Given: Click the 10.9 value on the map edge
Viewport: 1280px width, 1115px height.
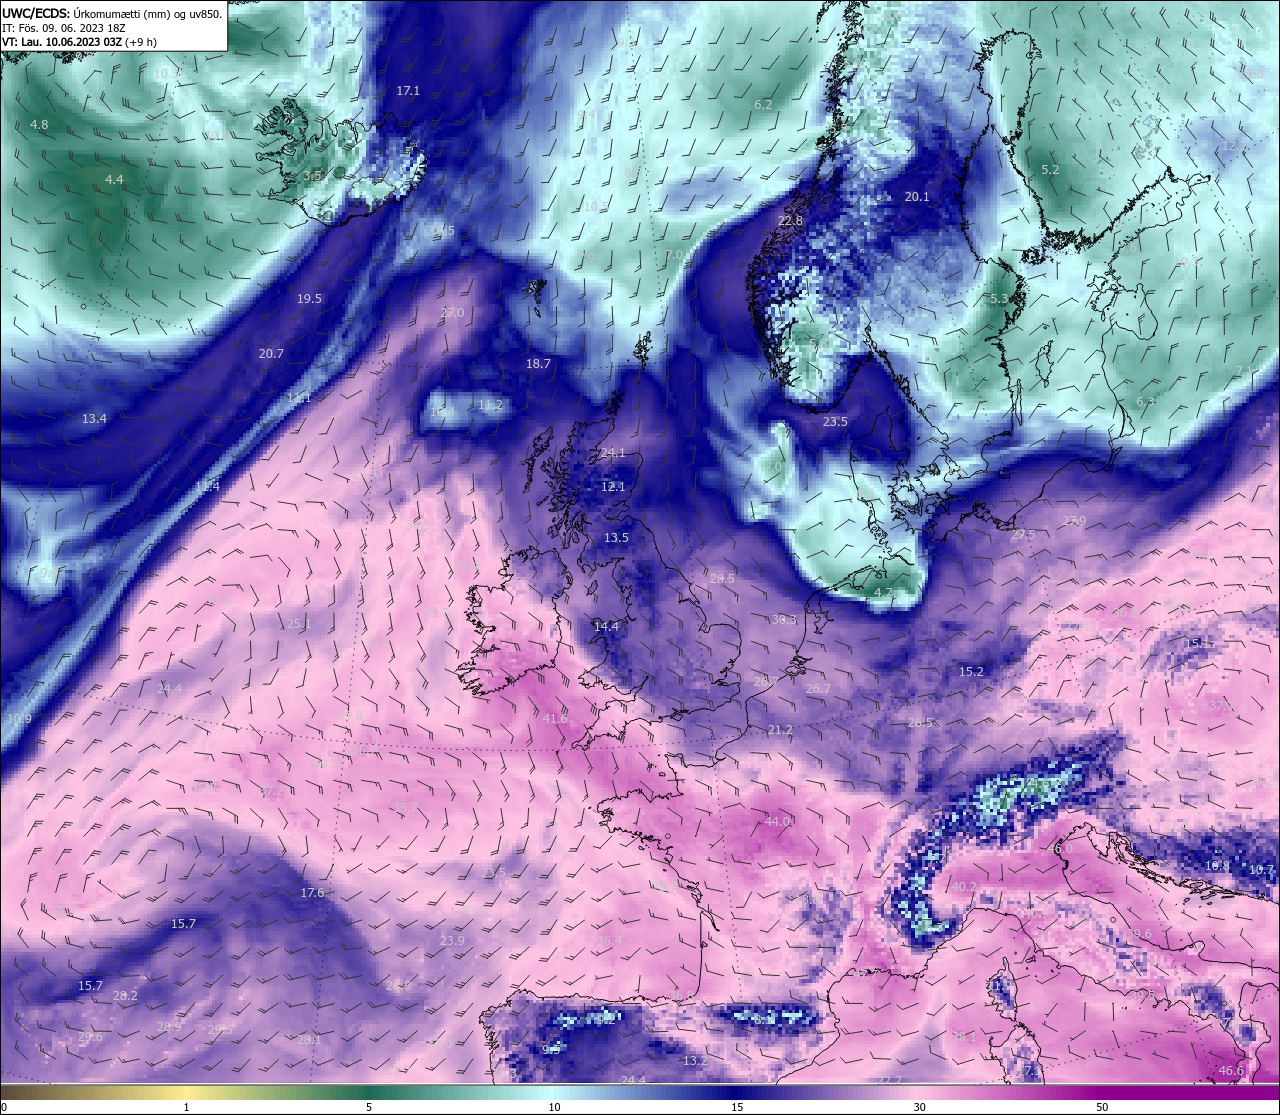Looking at the screenshot, I should coord(18,718).
